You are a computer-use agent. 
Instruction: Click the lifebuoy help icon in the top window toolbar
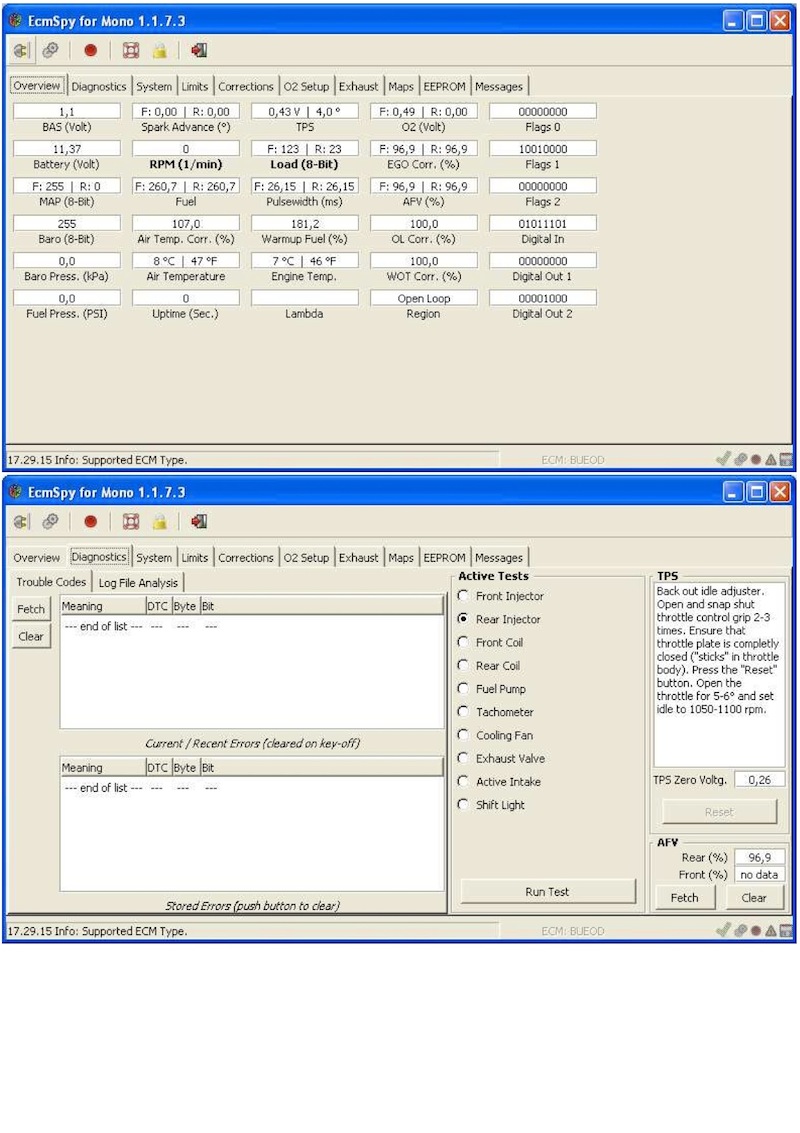pos(131,51)
